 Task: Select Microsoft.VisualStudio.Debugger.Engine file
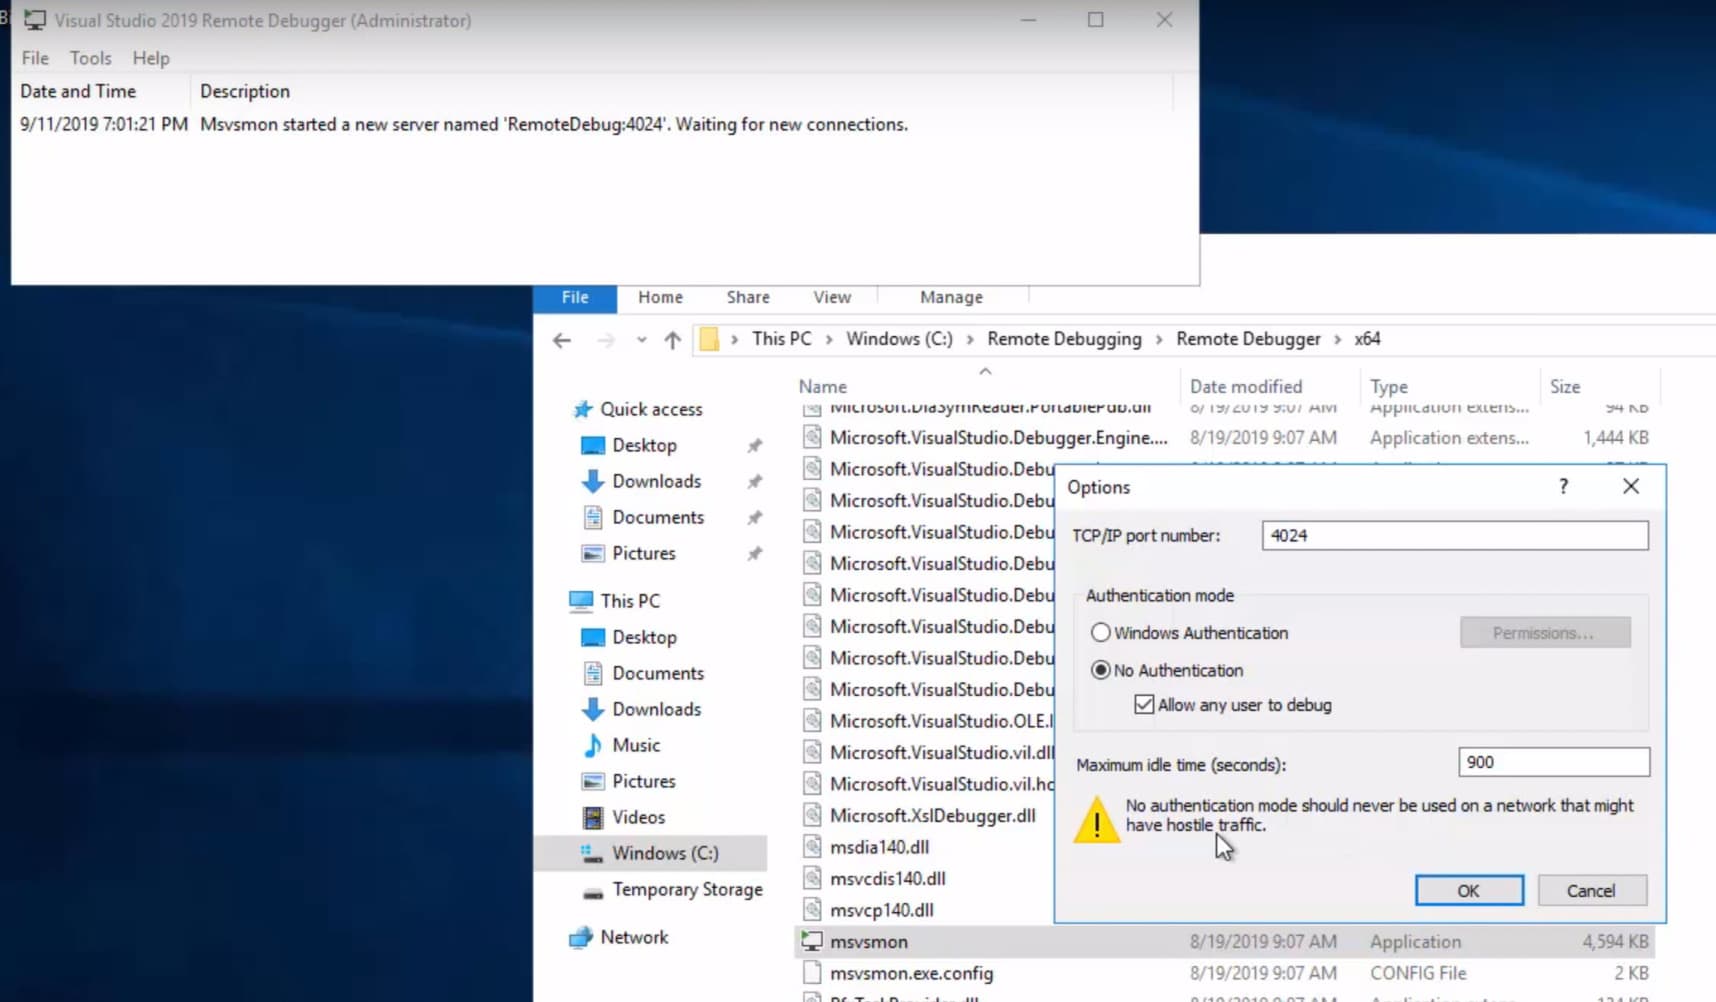(x=998, y=437)
